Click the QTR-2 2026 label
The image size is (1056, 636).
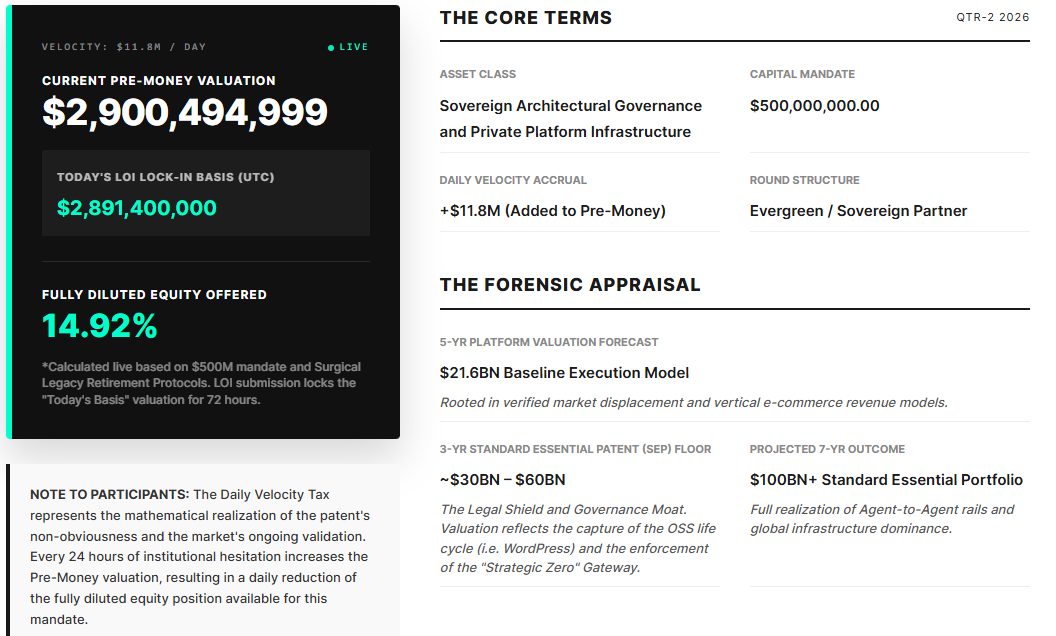point(993,18)
